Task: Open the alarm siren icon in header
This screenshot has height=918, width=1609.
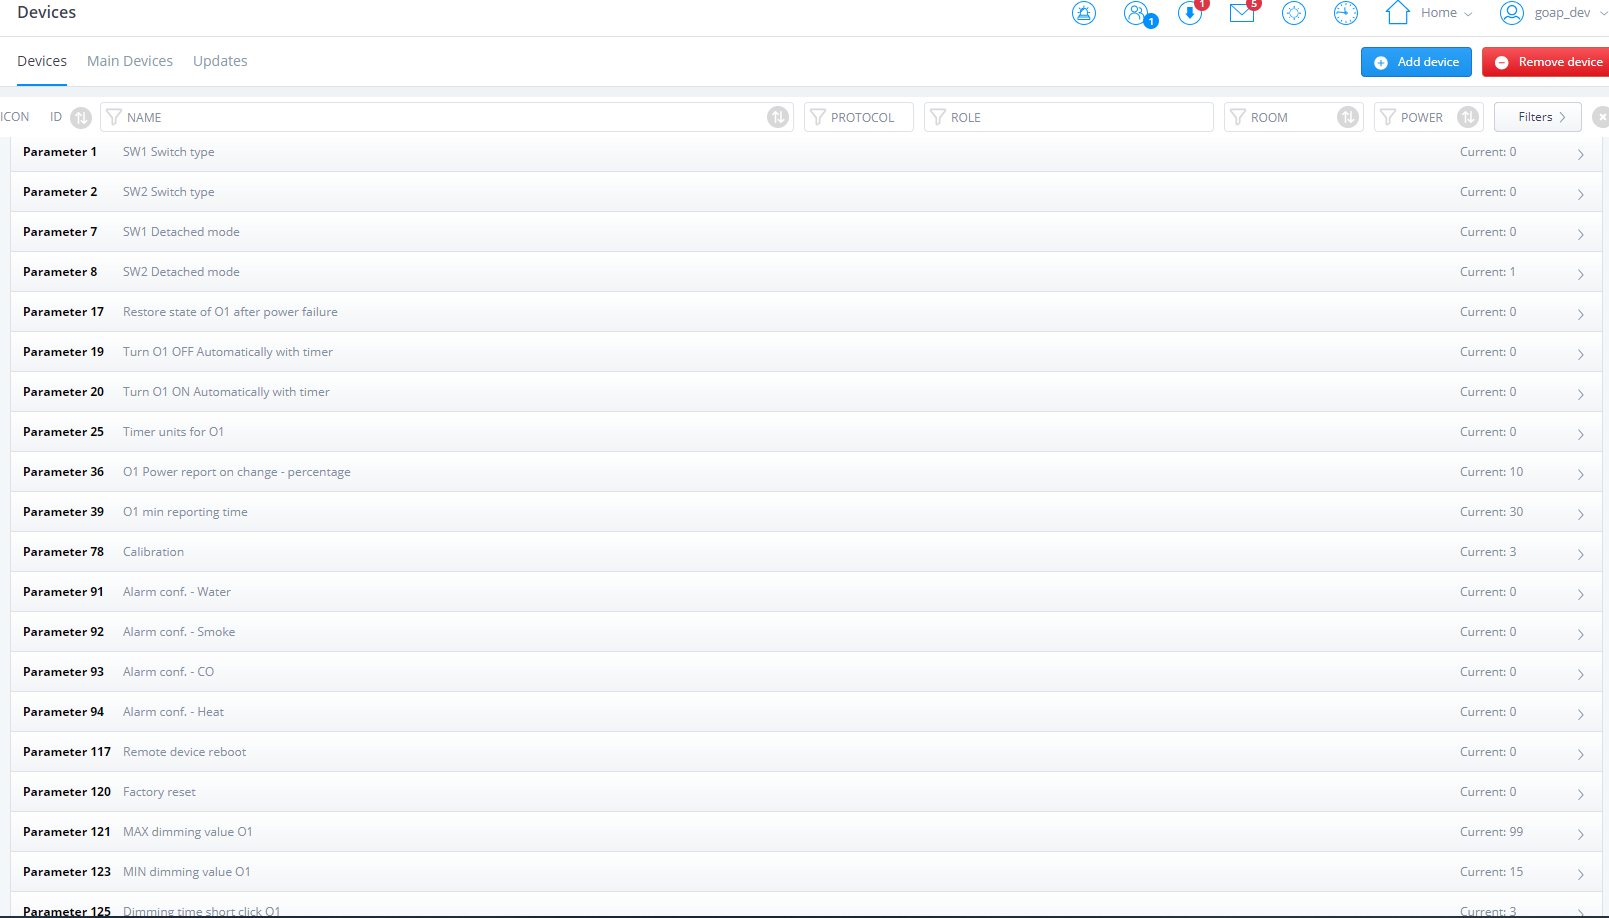Action: [1084, 13]
